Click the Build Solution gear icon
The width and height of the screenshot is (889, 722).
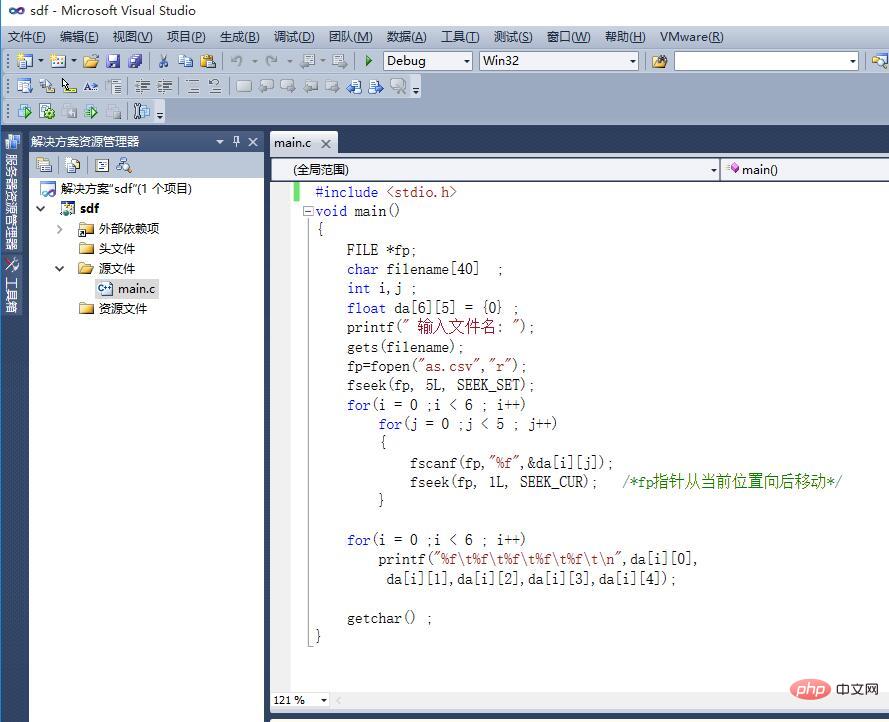click(47, 111)
